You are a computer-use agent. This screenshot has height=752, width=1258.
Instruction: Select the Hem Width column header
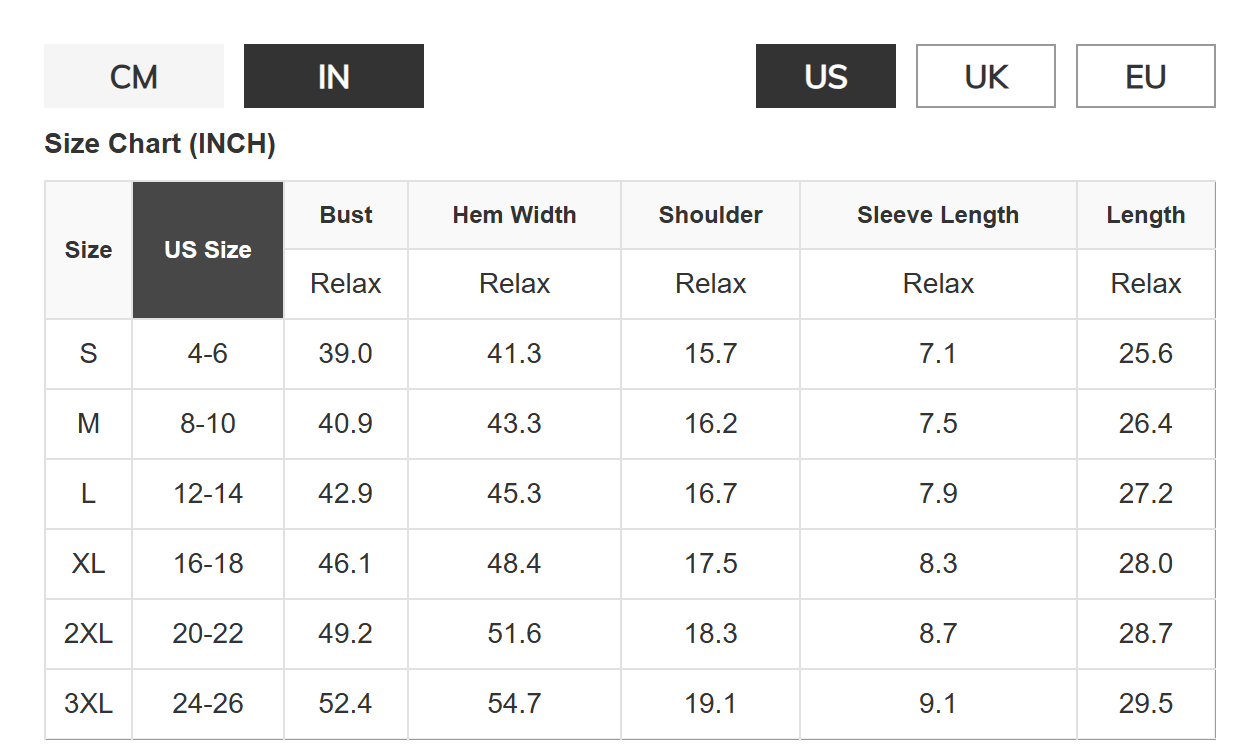[x=514, y=215]
